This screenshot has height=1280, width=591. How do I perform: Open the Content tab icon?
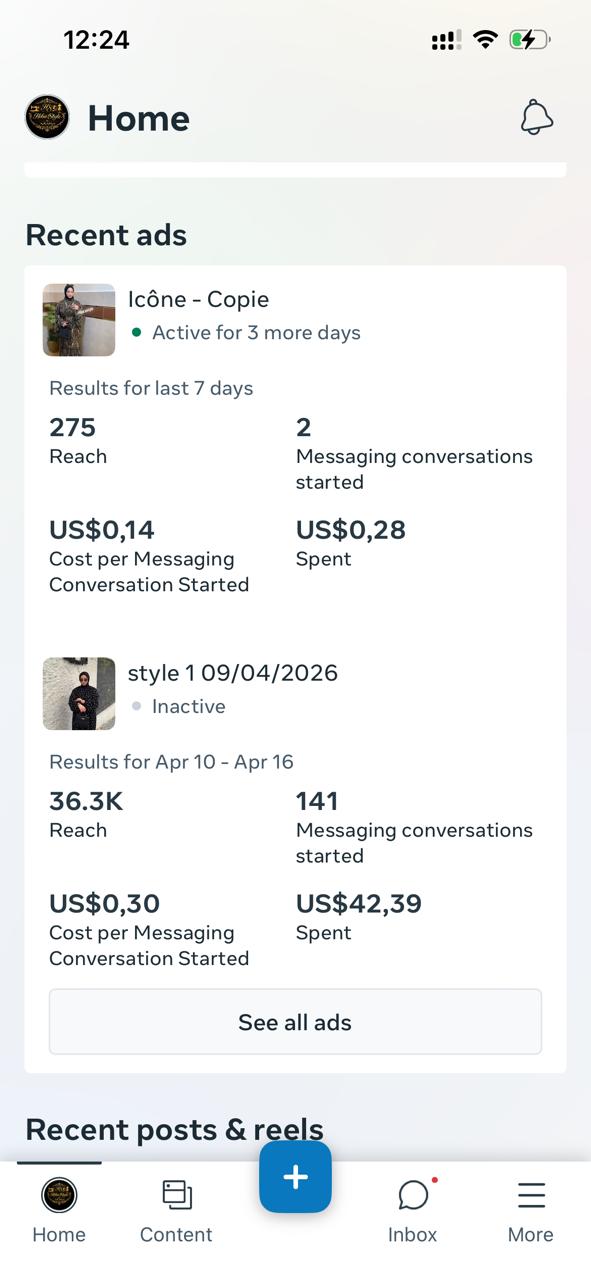click(177, 1194)
